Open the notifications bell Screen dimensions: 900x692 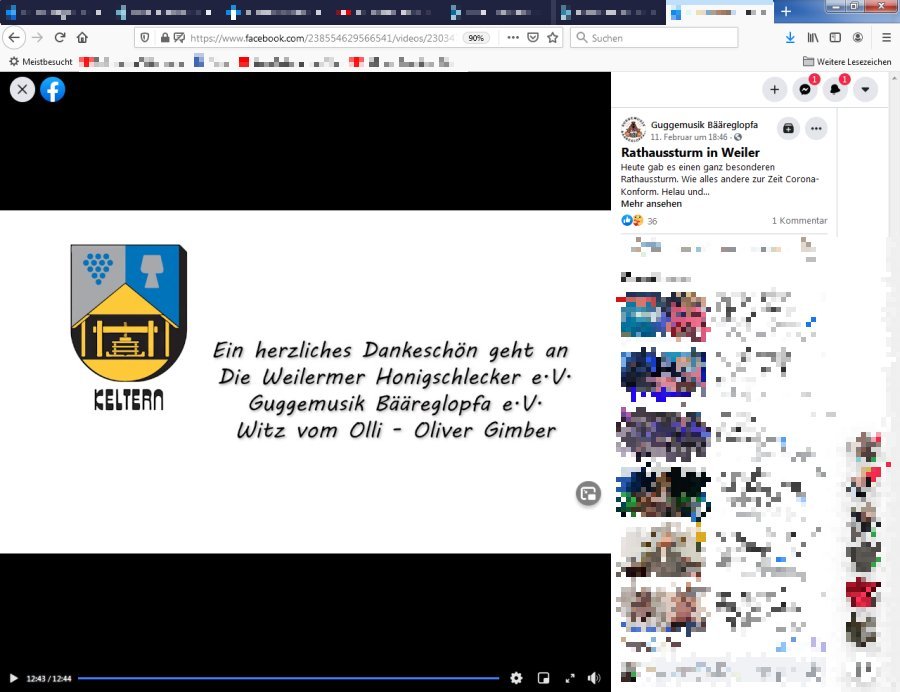pyautogui.click(x=835, y=90)
